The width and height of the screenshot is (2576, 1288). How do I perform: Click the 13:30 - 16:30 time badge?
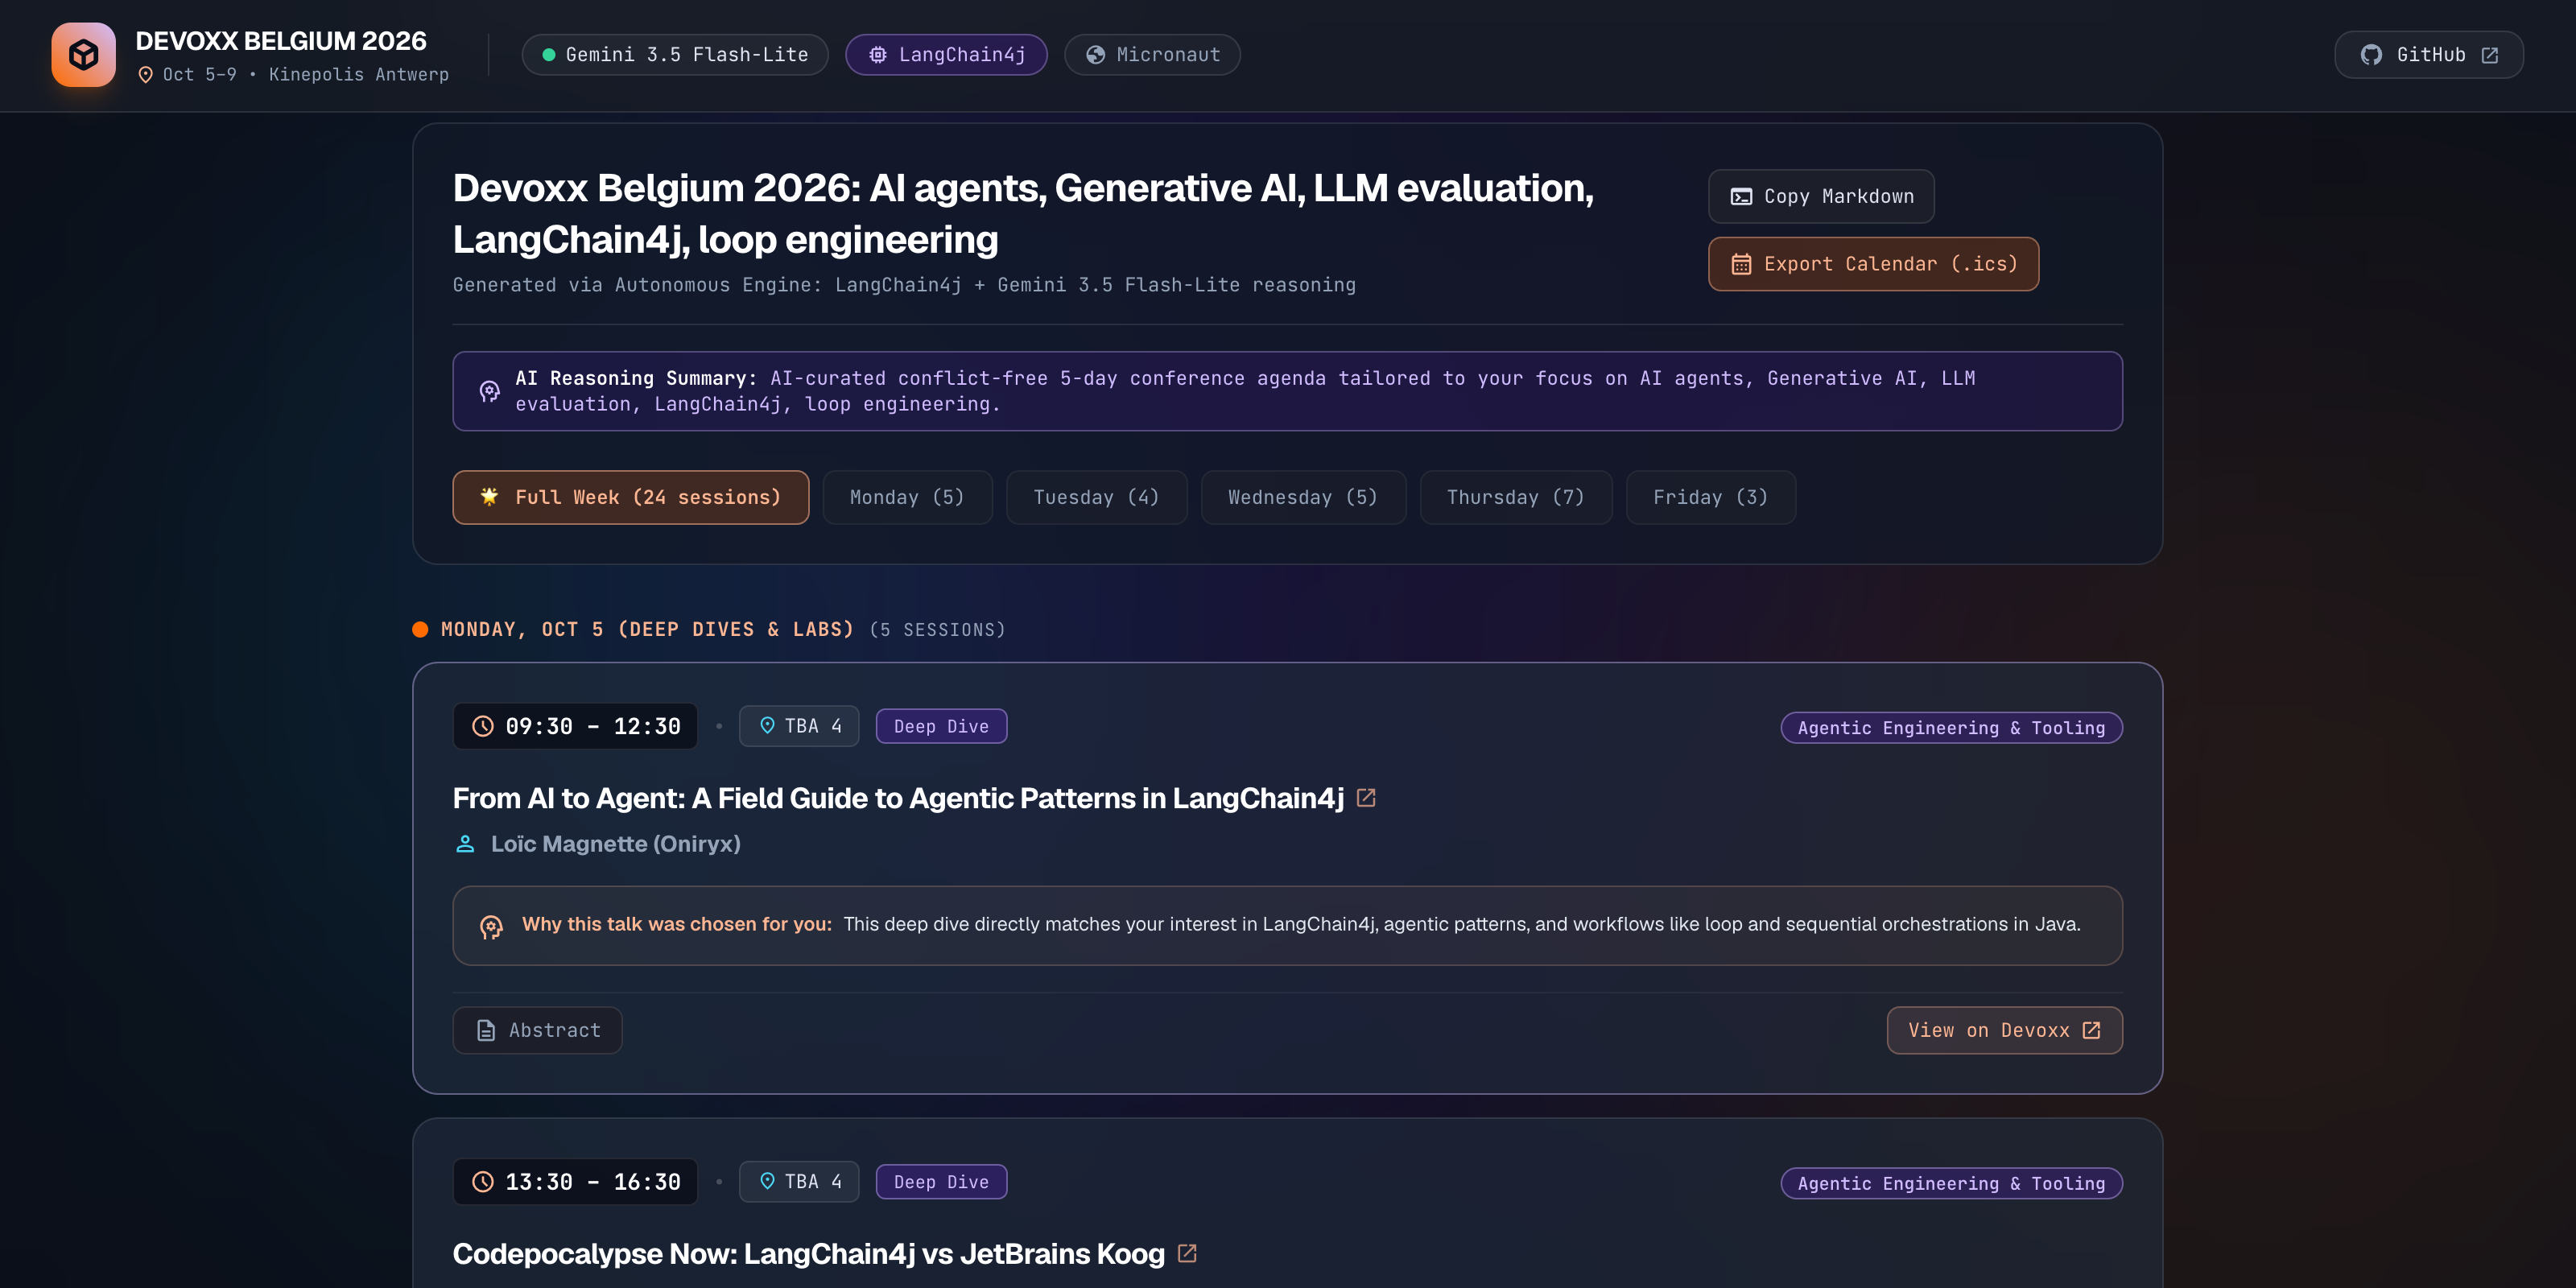pos(575,1182)
